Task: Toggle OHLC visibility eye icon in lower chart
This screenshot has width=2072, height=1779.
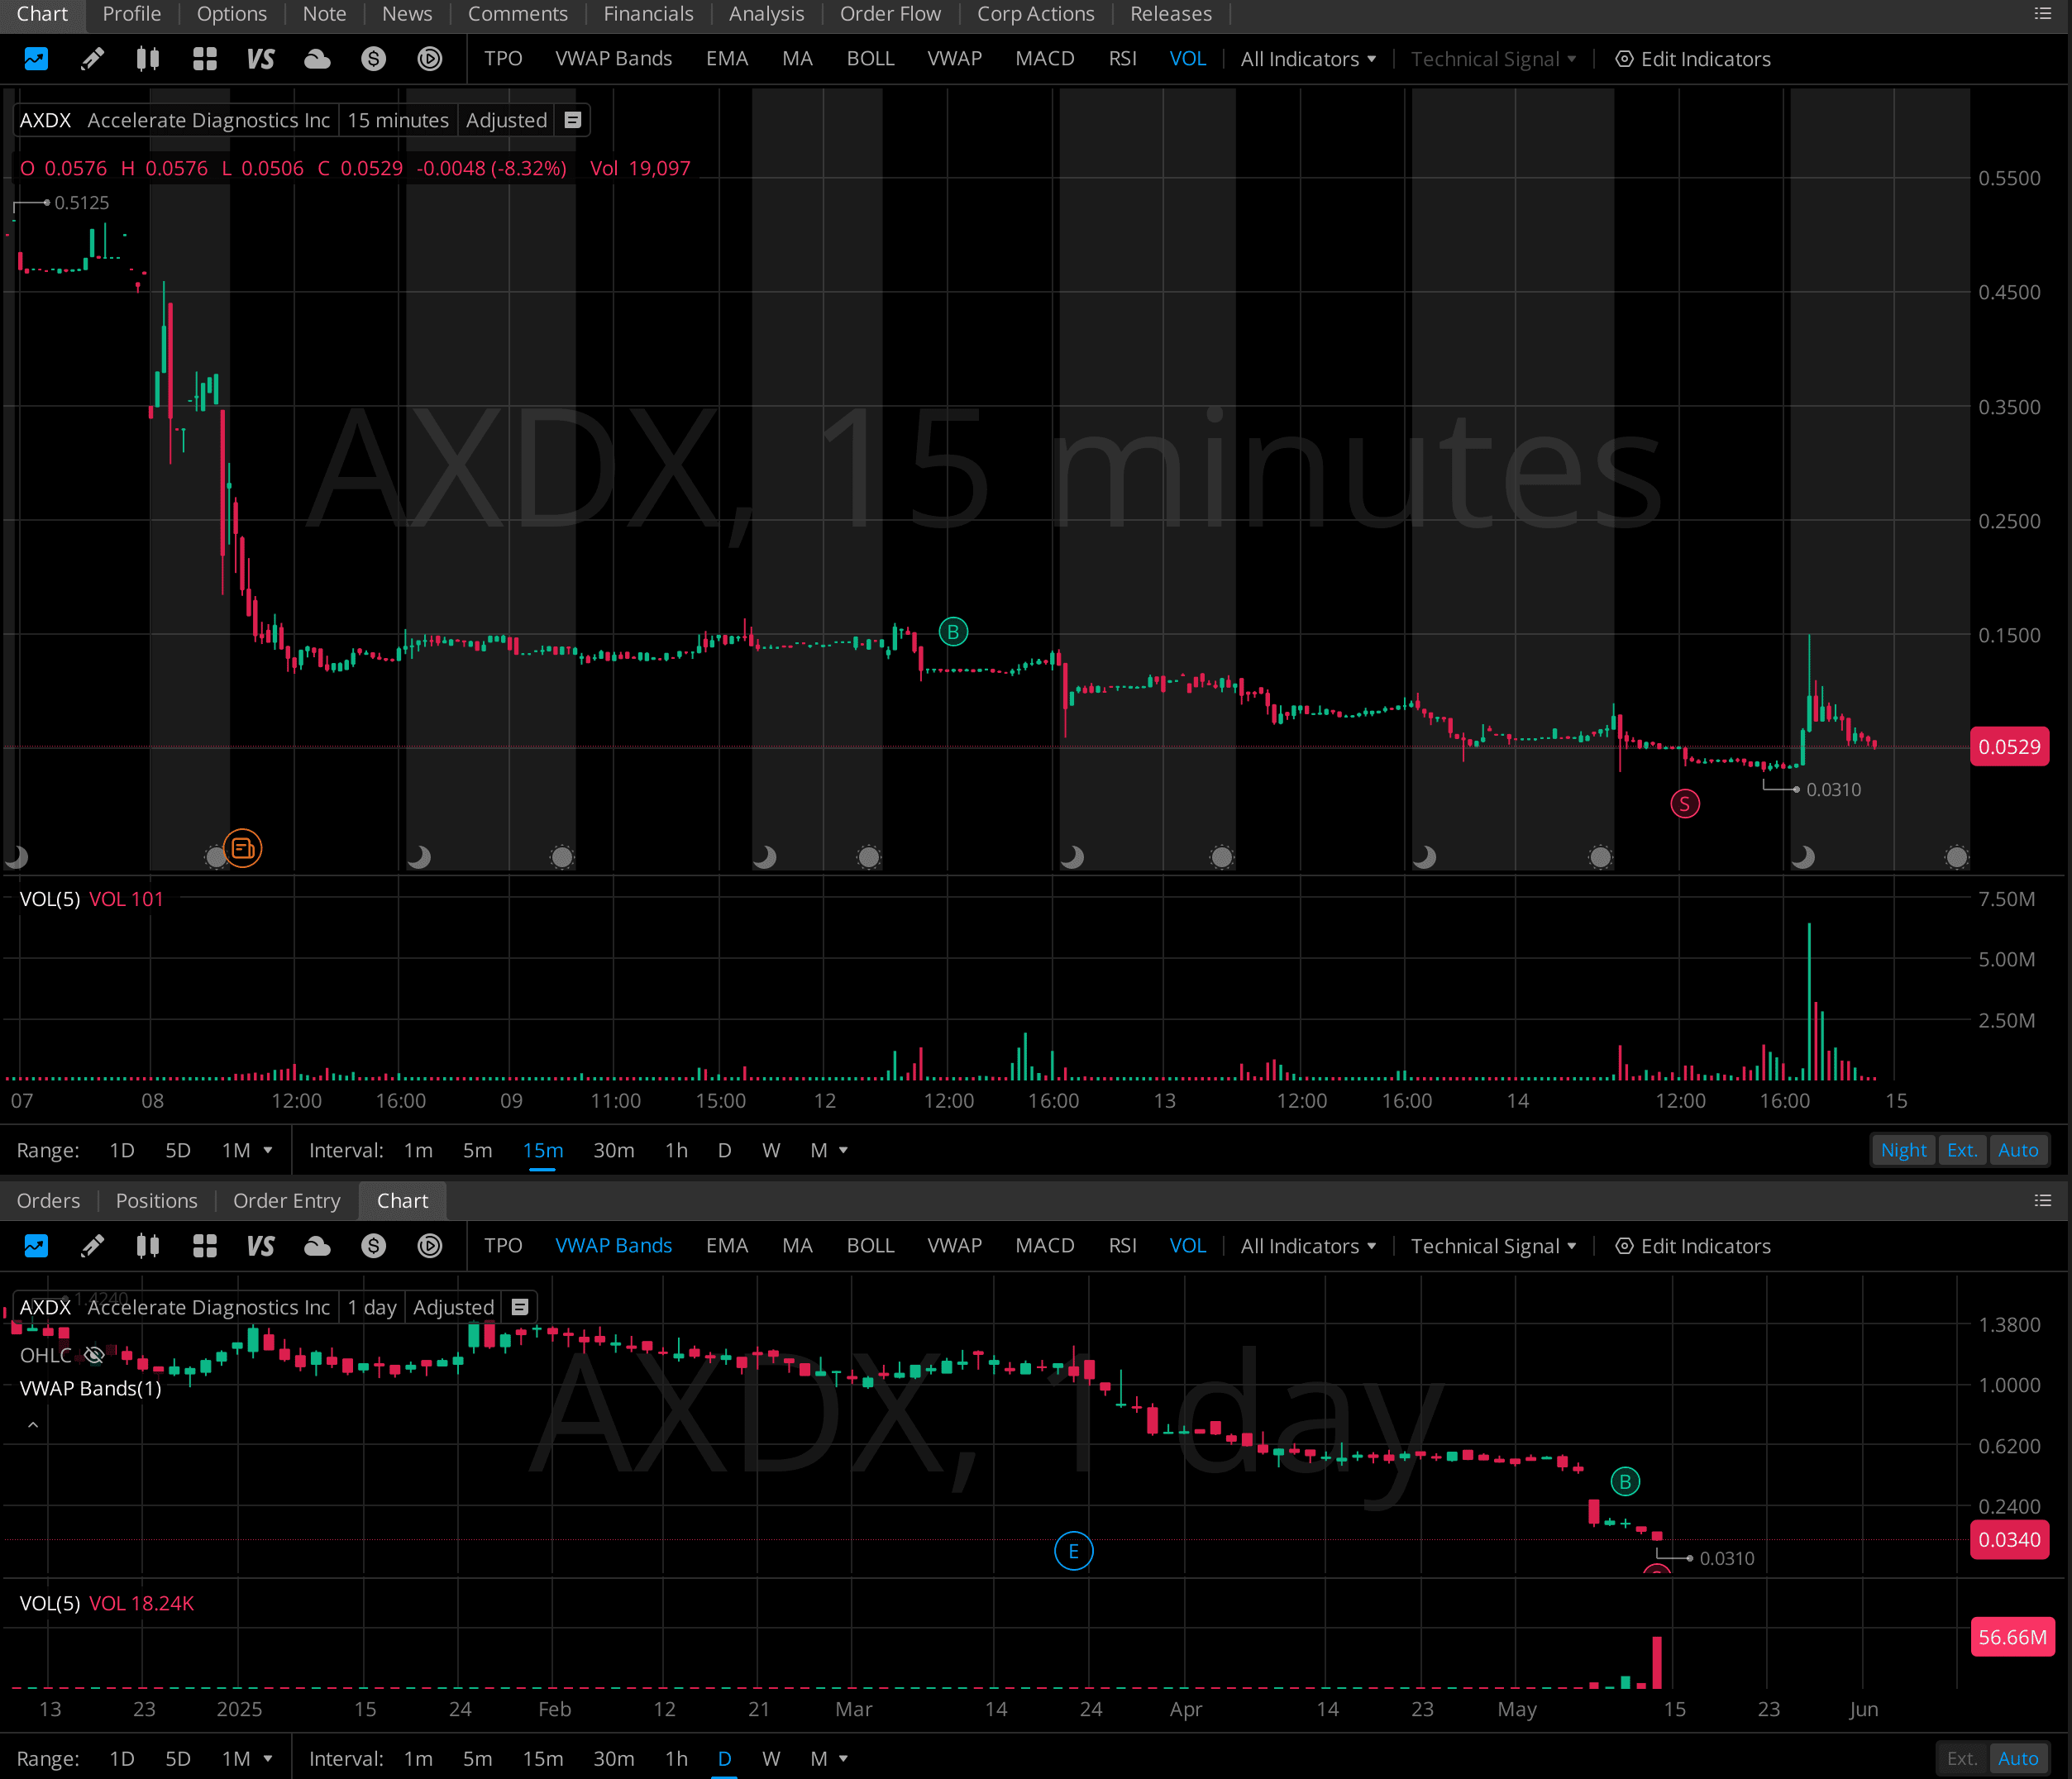Action: (x=94, y=1355)
